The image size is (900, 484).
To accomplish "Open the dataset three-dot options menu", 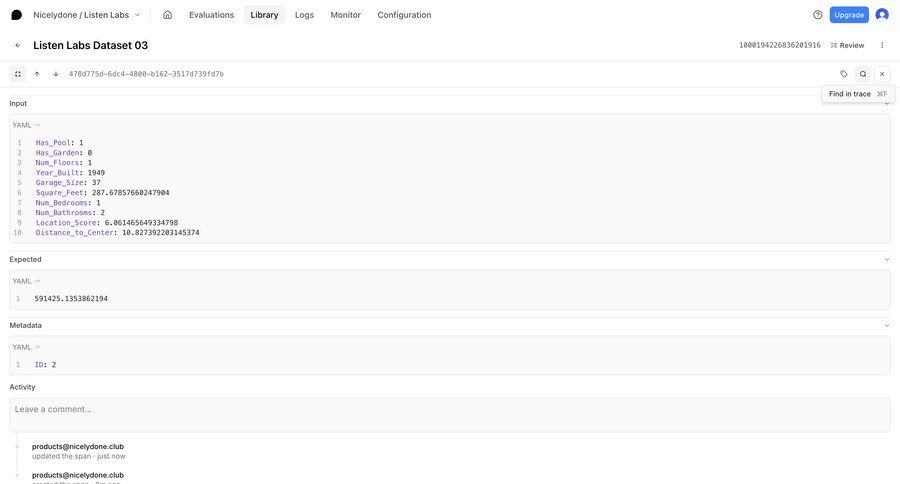I will coord(882,45).
